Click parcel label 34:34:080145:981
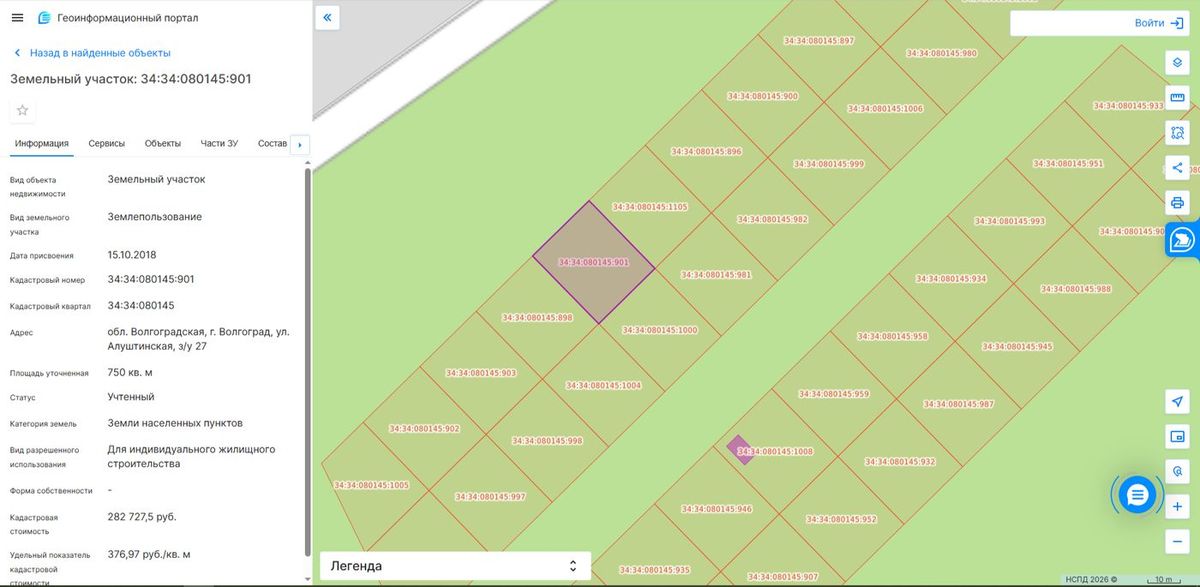The image size is (1200, 587). [716, 274]
